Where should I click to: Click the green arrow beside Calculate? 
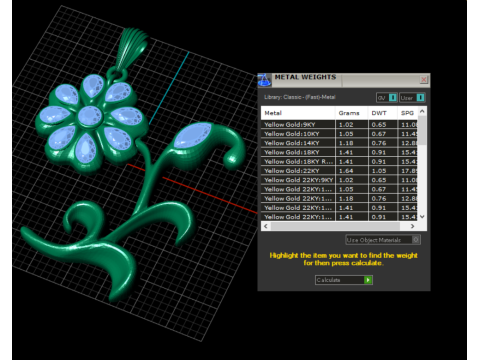tap(368, 280)
